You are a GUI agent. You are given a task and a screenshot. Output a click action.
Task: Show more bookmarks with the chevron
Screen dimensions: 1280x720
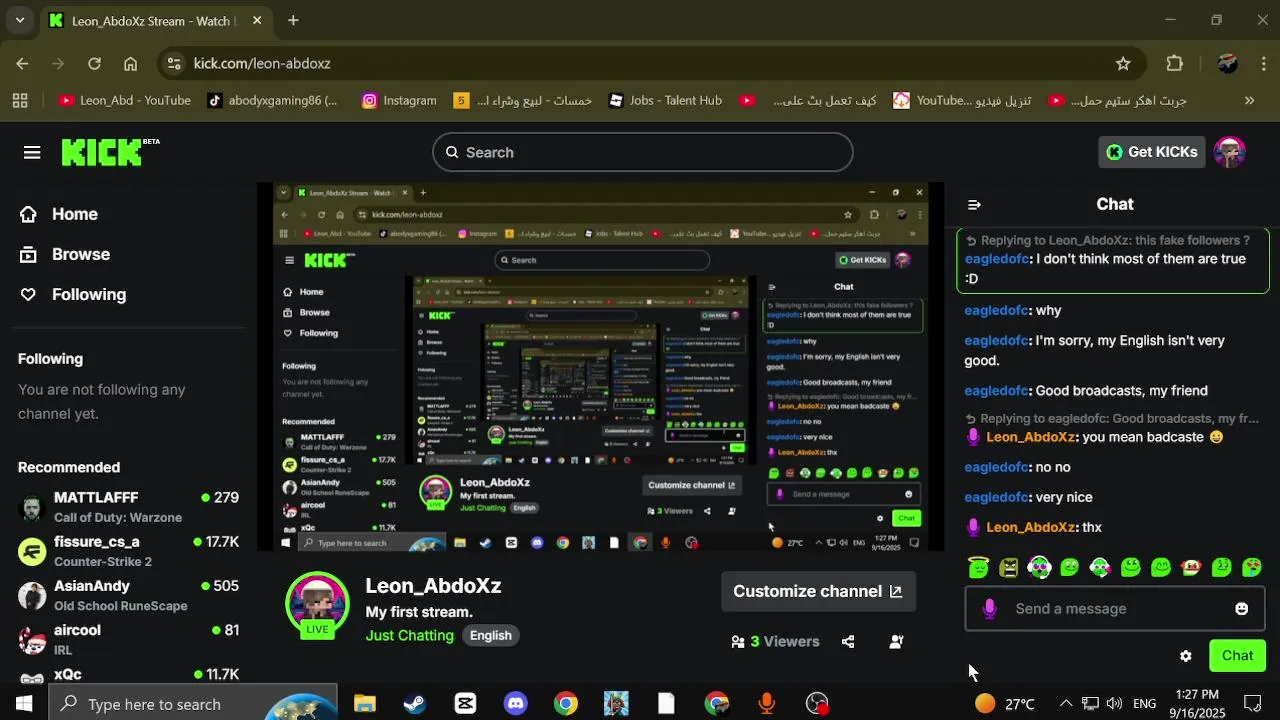tap(1249, 100)
